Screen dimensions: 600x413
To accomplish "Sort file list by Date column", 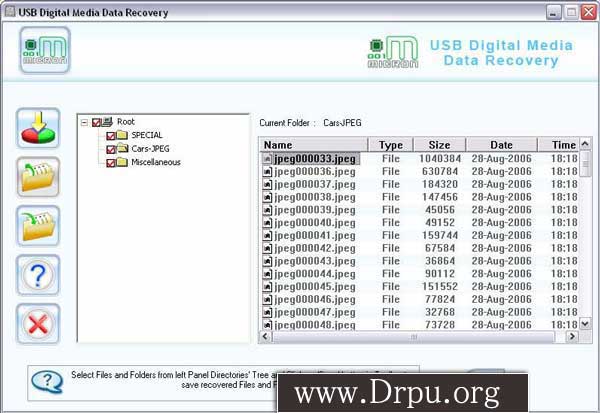I will pyautogui.click(x=501, y=145).
